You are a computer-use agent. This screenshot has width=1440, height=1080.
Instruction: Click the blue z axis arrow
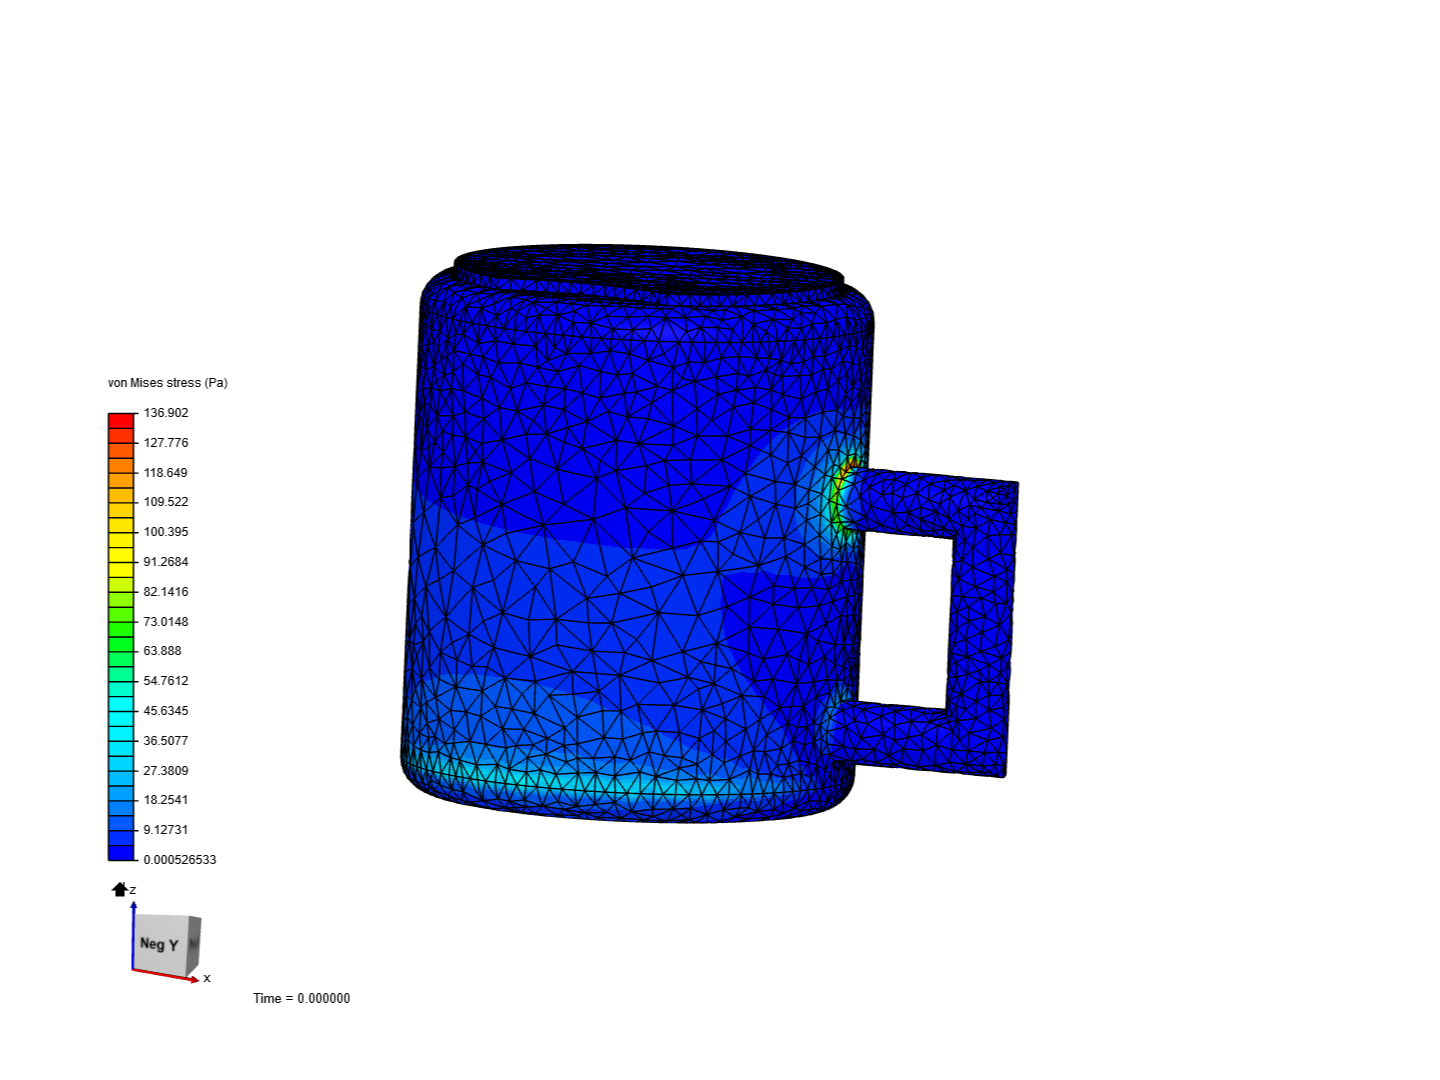(133, 935)
